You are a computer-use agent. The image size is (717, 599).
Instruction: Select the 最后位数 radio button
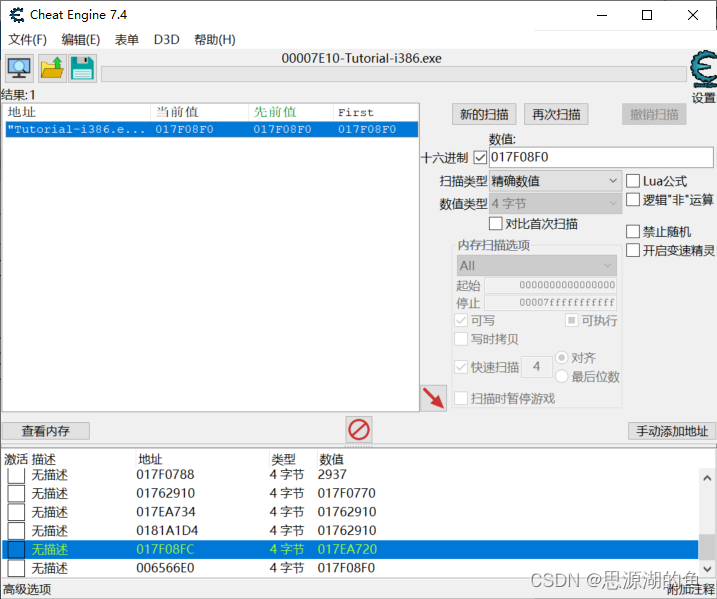(562, 376)
